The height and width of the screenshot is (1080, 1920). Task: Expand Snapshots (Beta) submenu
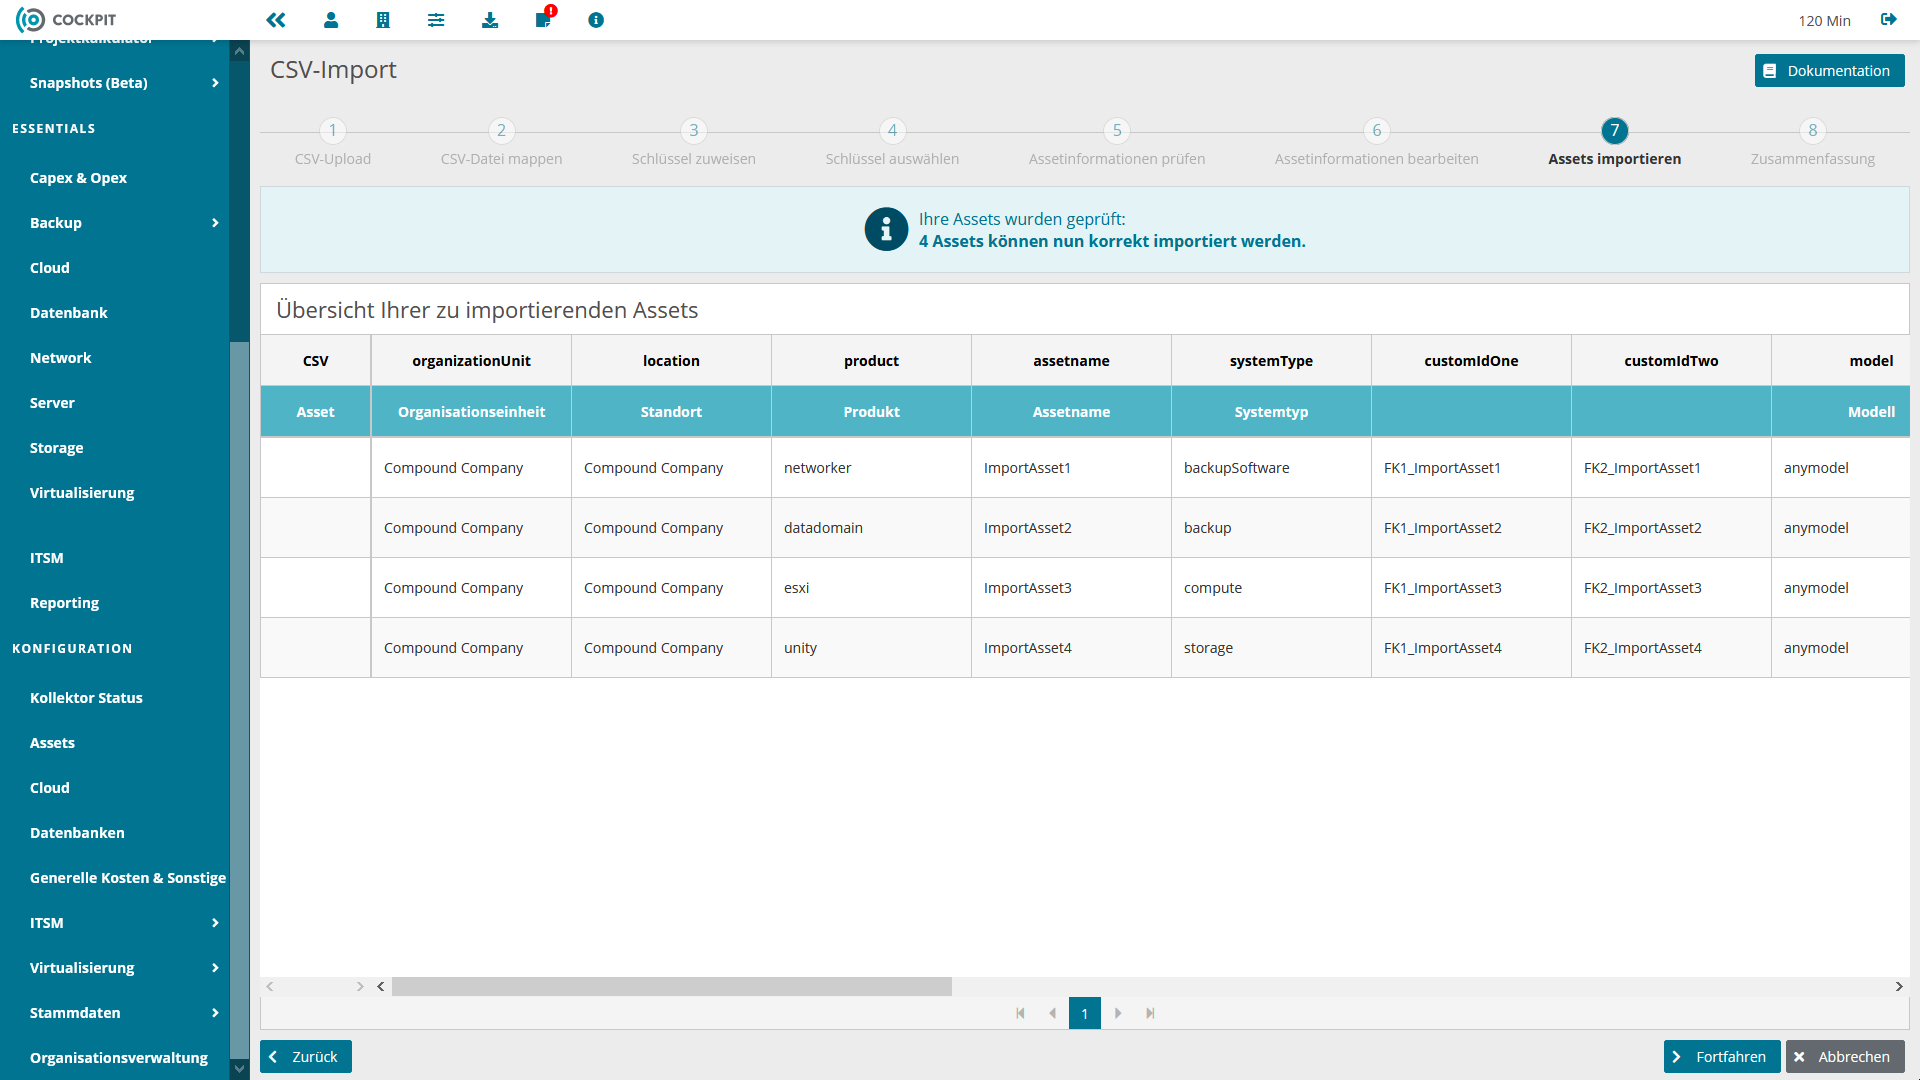point(214,83)
